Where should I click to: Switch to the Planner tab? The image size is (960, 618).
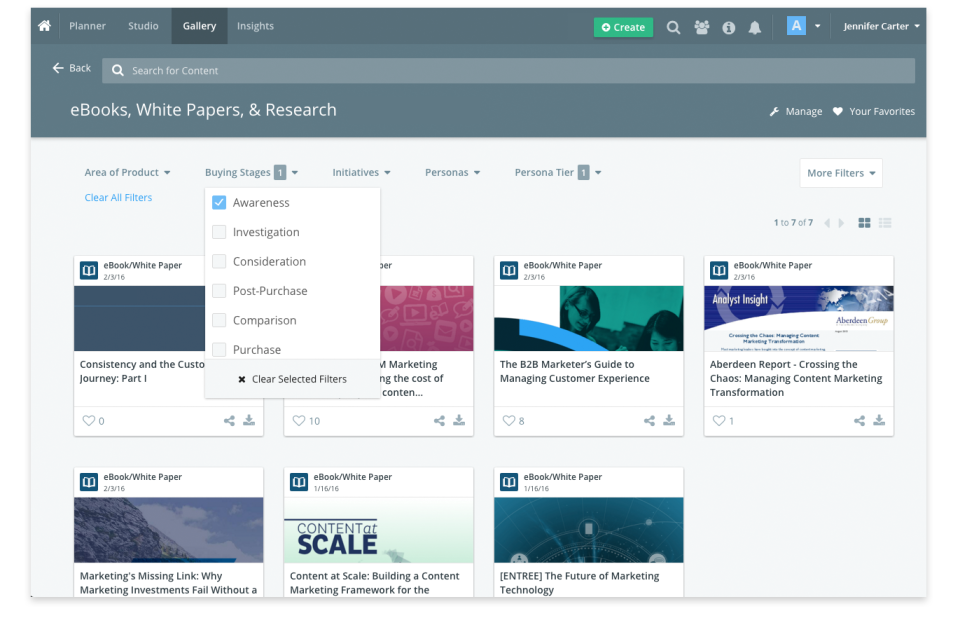click(x=88, y=26)
